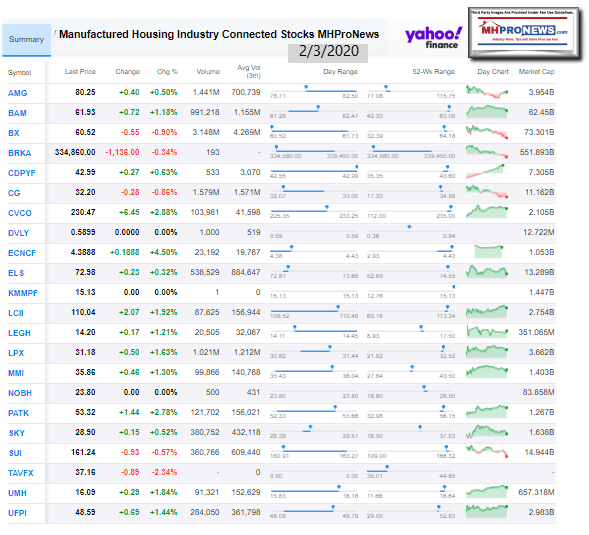Click the BRKA last price 334,860.00
The height and width of the screenshot is (535, 589).
(x=75, y=153)
